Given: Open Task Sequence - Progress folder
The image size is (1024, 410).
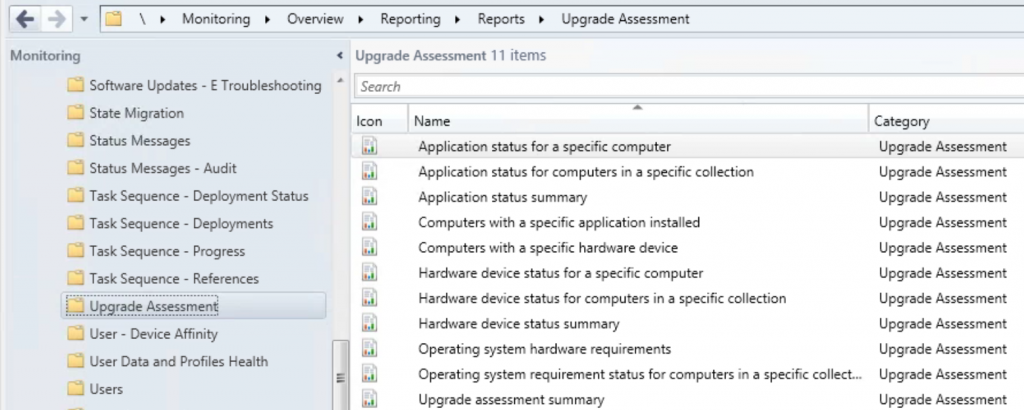Looking at the screenshot, I should pyautogui.click(x=156, y=251).
